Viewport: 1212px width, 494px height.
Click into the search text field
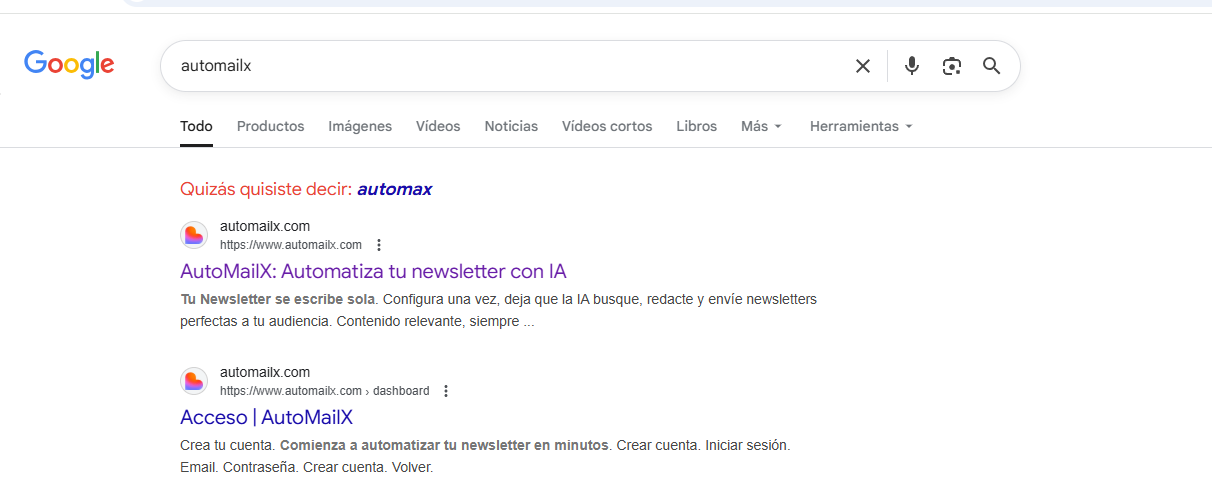coord(500,66)
